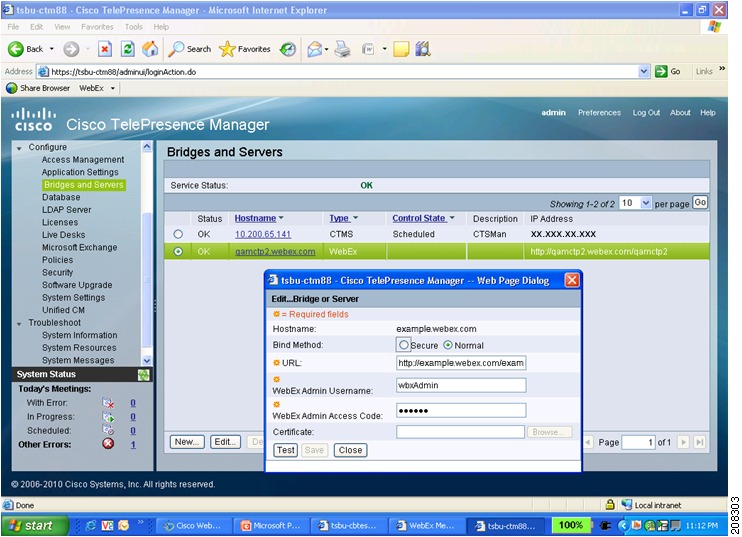The width and height of the screenshot is (742, 537).
Task: Click last page arrow in pagination
Action: [x=699, y=442]
